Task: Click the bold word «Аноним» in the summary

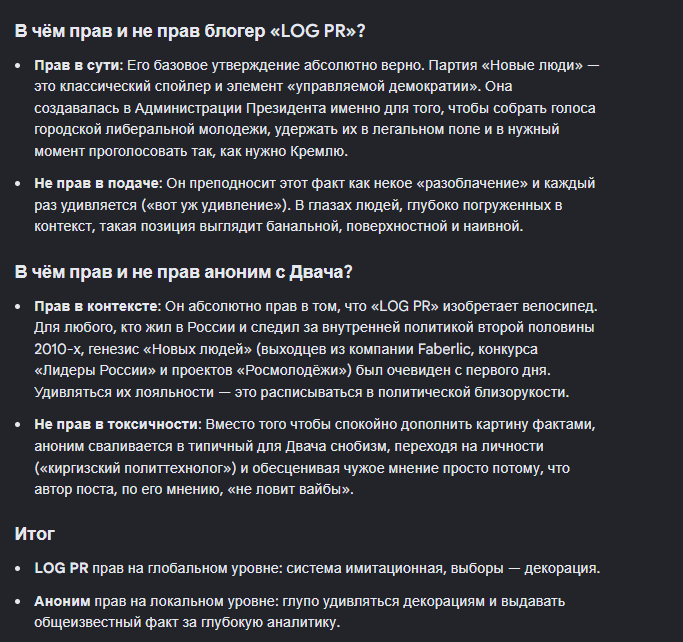Action: tap(62, 601)
